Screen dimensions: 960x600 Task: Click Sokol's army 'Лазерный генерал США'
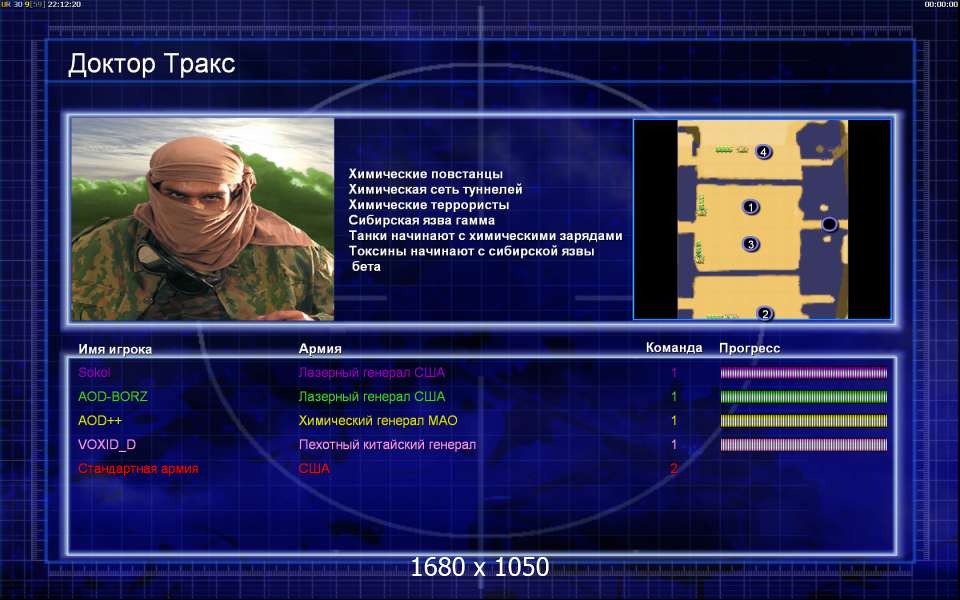pyautogui.click(x=372, y=372)
